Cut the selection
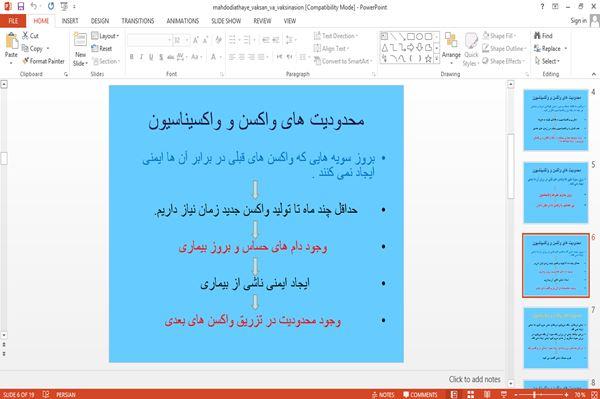Image resolution: width=600 pixels, height=399 pixels. (30, 36)
